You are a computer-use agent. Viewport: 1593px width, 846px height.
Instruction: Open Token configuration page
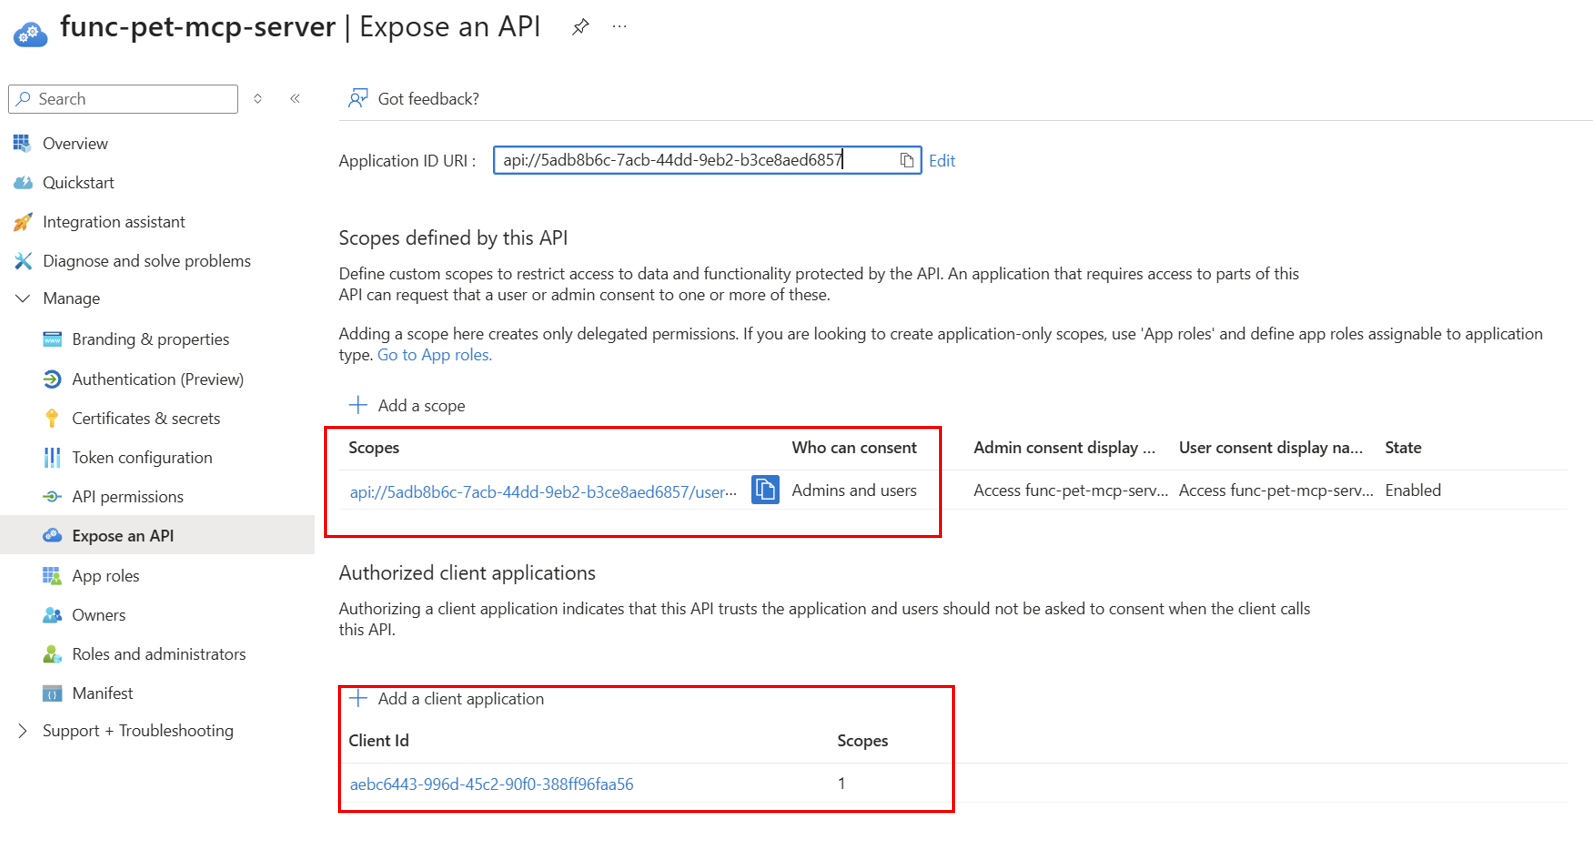pos(141,458)
